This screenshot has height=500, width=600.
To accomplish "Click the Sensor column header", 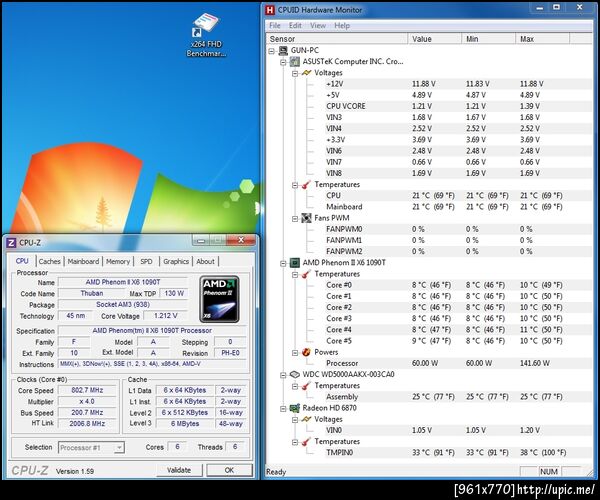I will [x=337, y=39].
